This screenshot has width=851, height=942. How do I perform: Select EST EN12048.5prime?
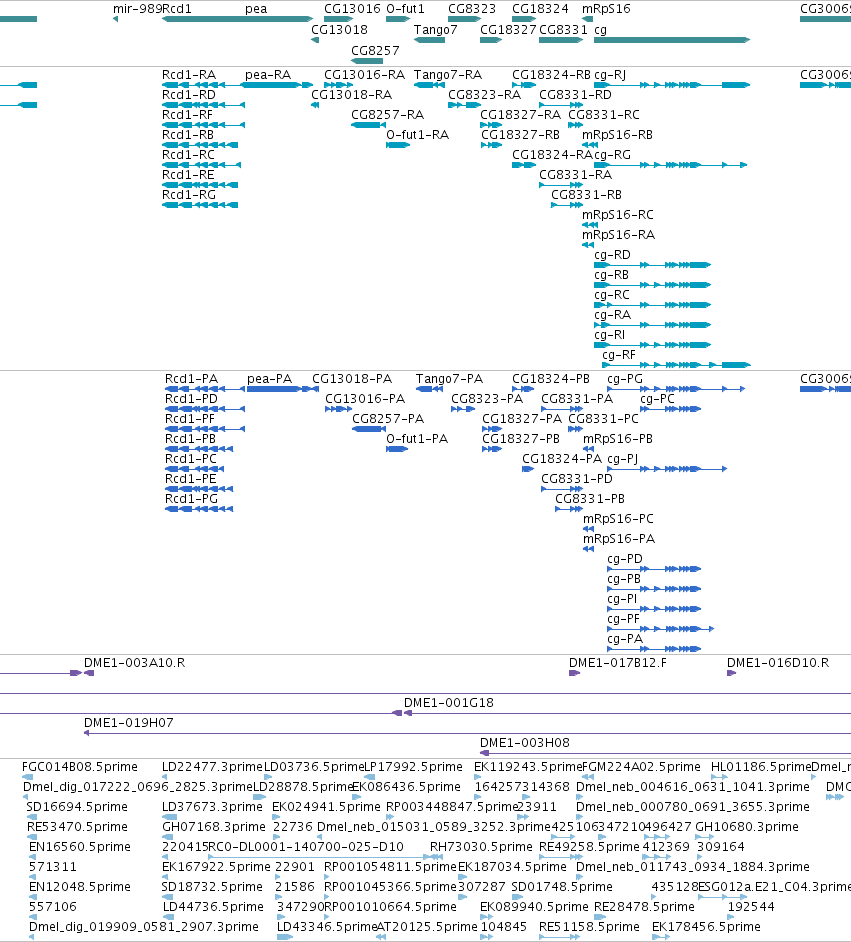[x=80, y=887]
